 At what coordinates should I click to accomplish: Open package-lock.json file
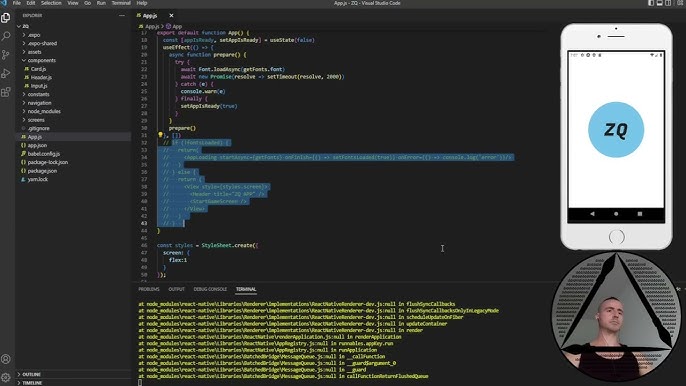point(47,162)
